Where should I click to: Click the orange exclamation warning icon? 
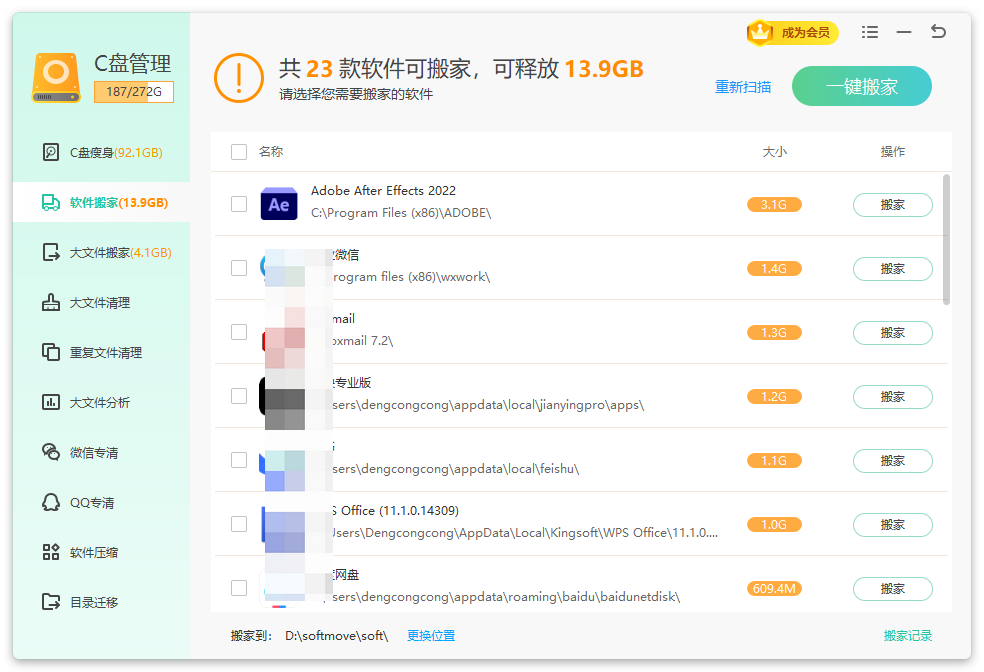238,78
